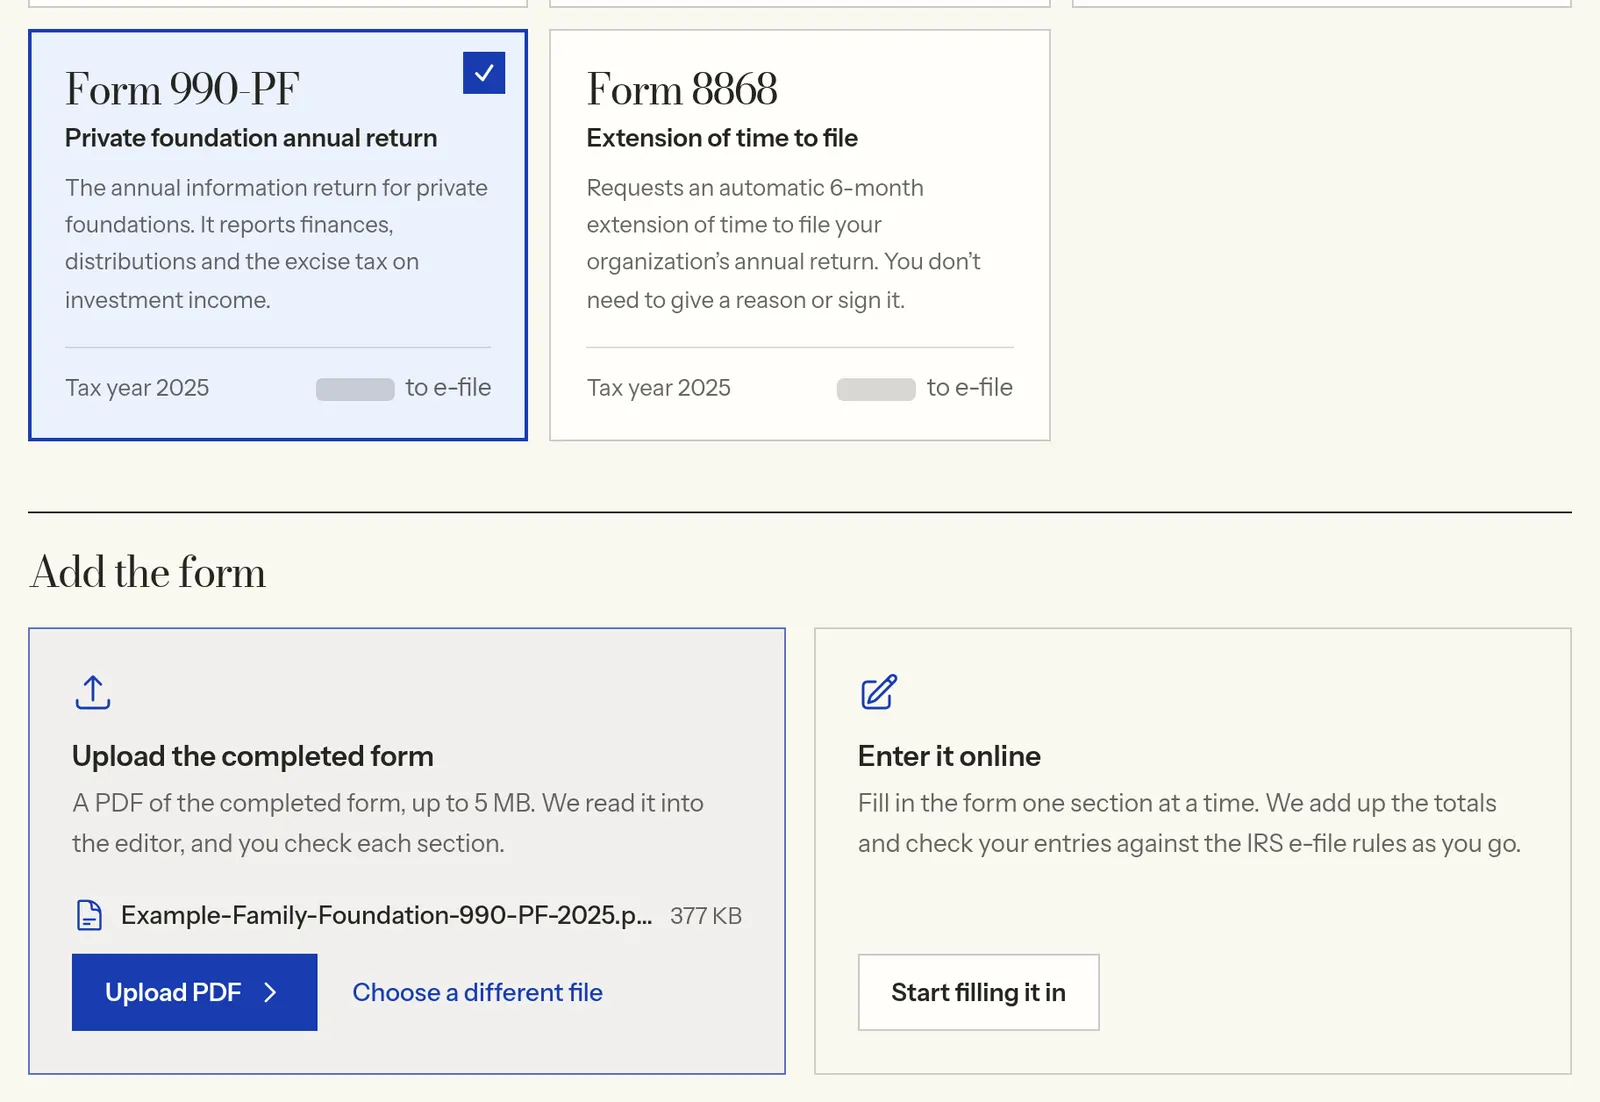The height and width of the screenshot is (1102, 1600).
Task: Click the PDF document icon beside the file name
Action: 90,915
